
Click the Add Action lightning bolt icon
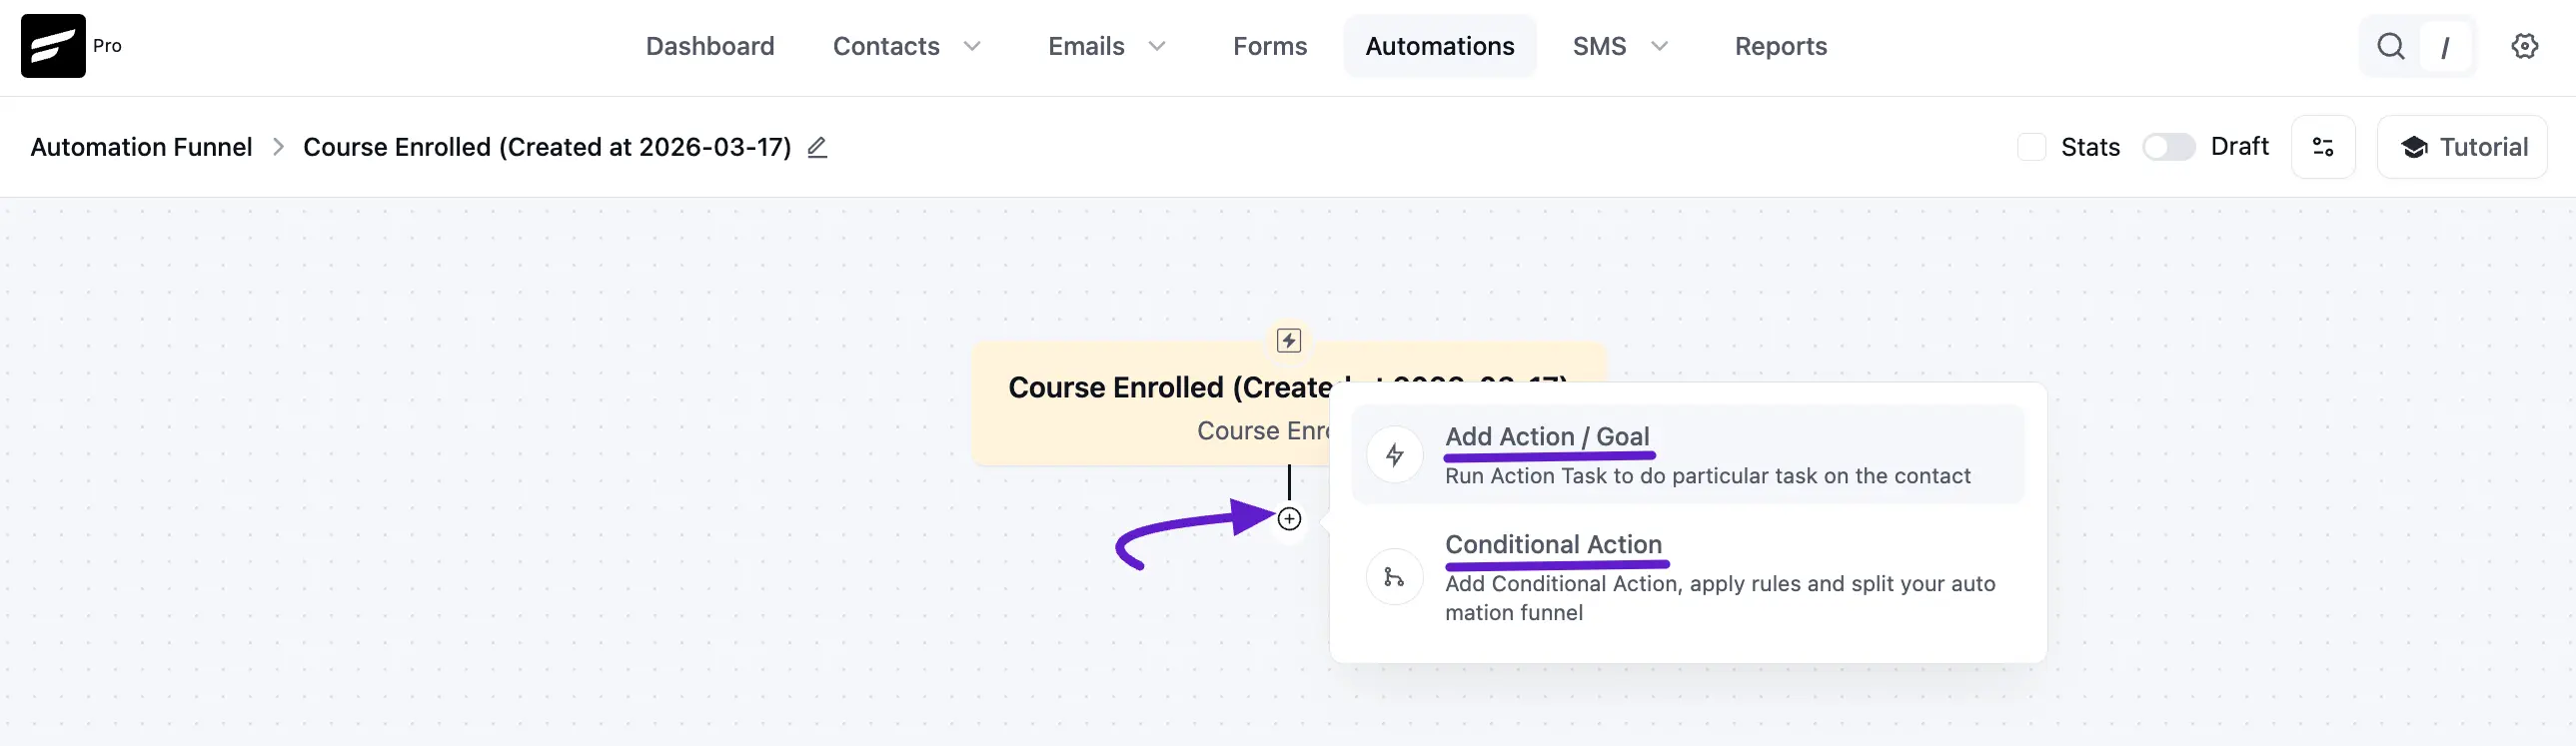click(x=1394, y=455)
